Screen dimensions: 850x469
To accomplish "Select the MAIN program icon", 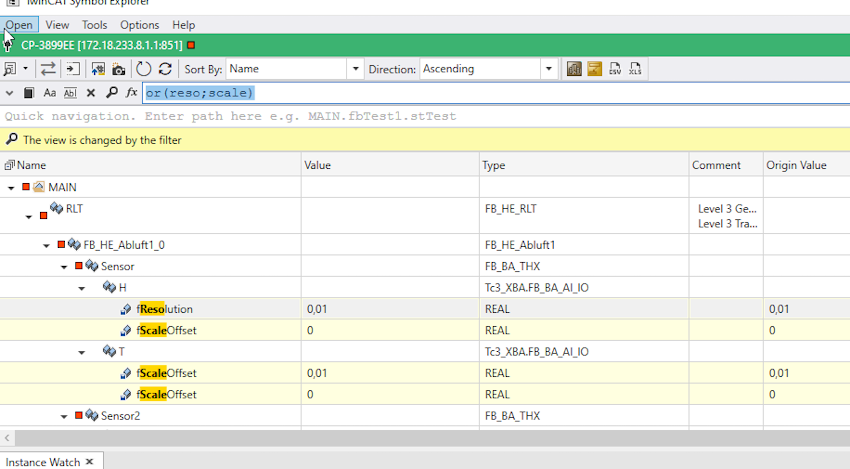I will click(x=38, y=187).
